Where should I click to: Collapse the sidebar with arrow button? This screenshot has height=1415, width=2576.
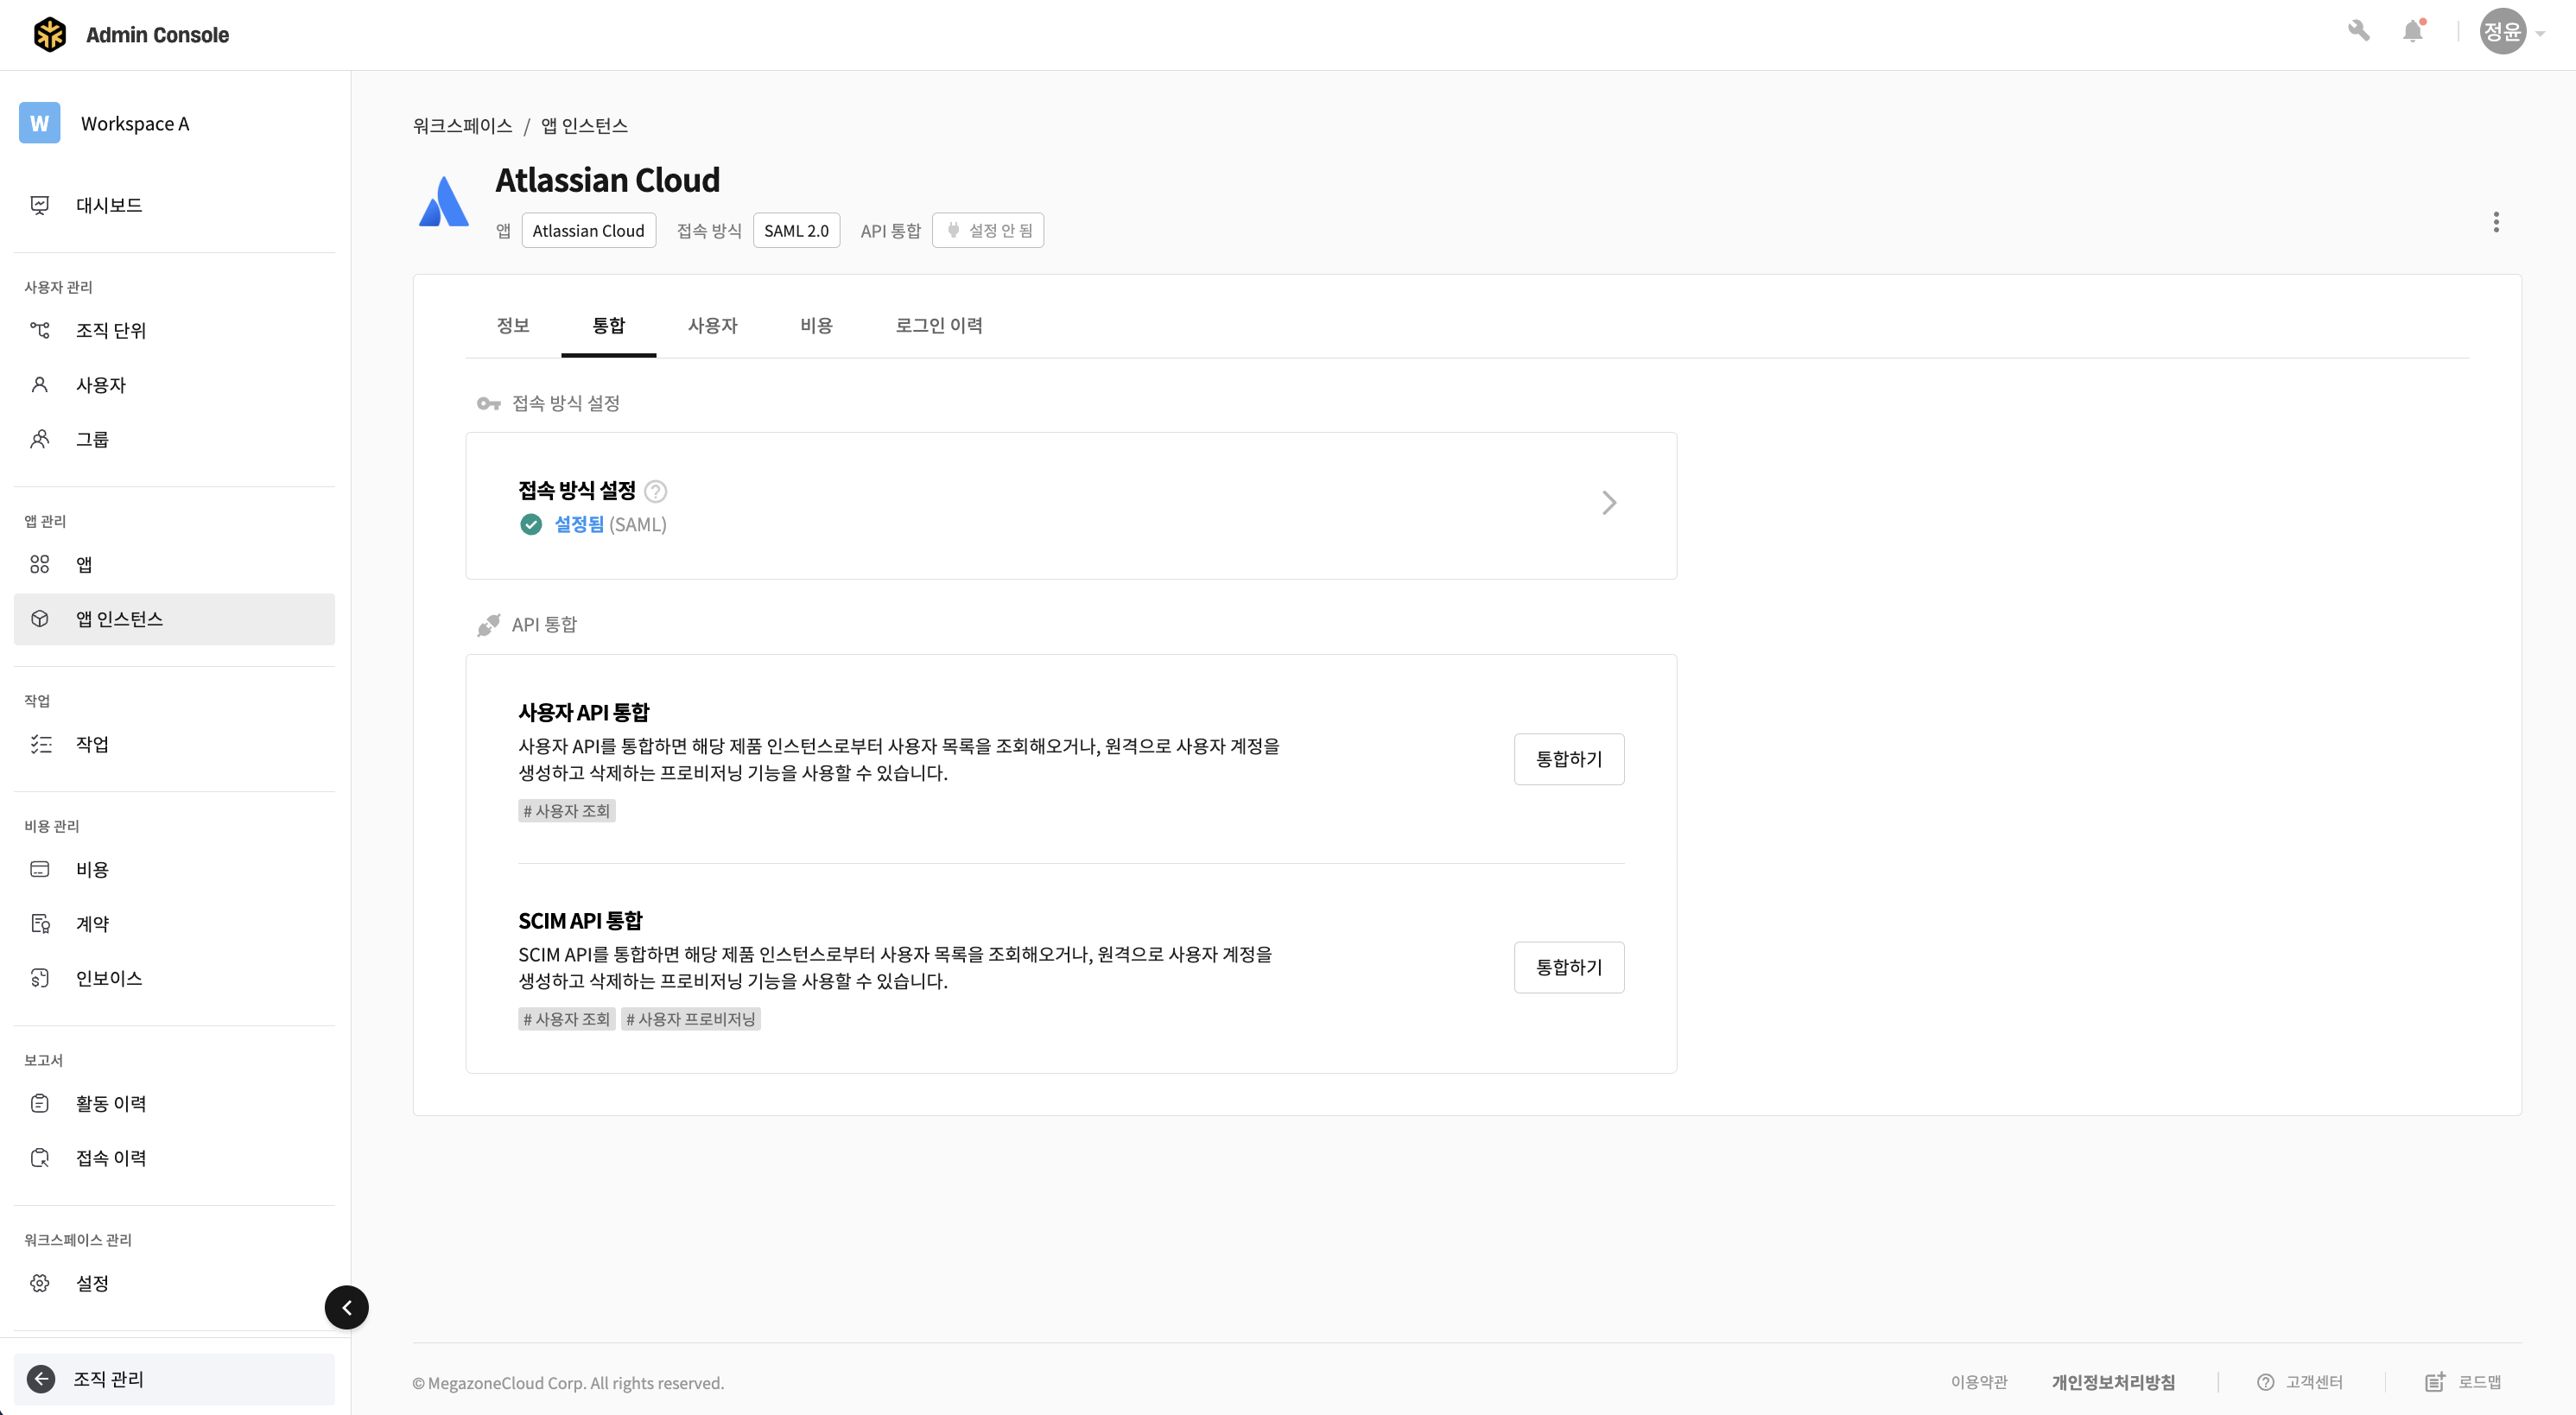[x=347, y=1307]
